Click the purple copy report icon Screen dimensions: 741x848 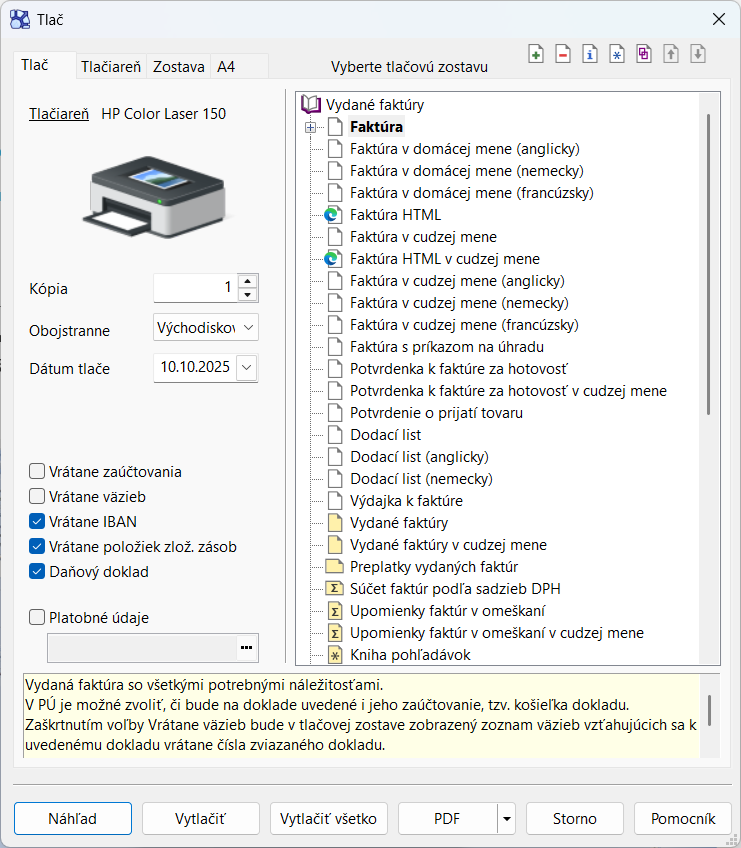click(x=644, y=55)
